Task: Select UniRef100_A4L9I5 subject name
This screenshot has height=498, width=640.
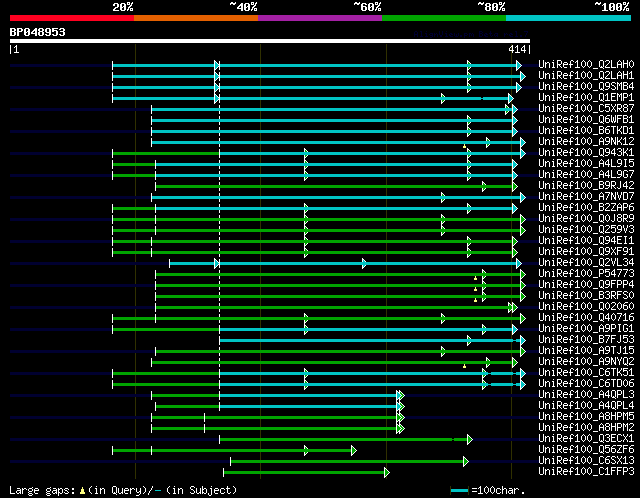Action: click(586, 164)
